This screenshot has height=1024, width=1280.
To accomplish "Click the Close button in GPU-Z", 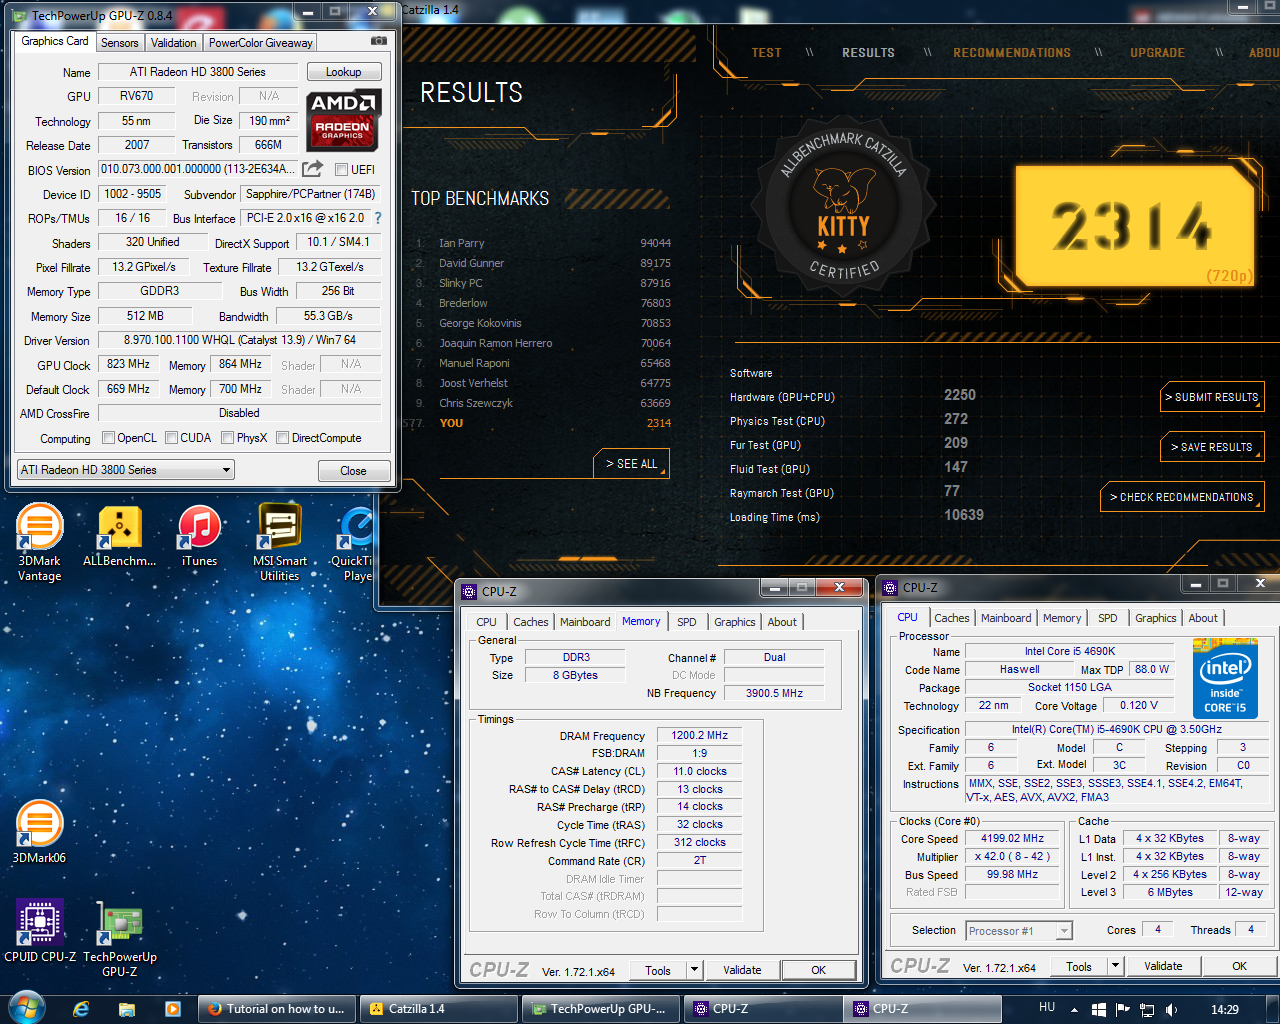I will (x=353, y=471).
